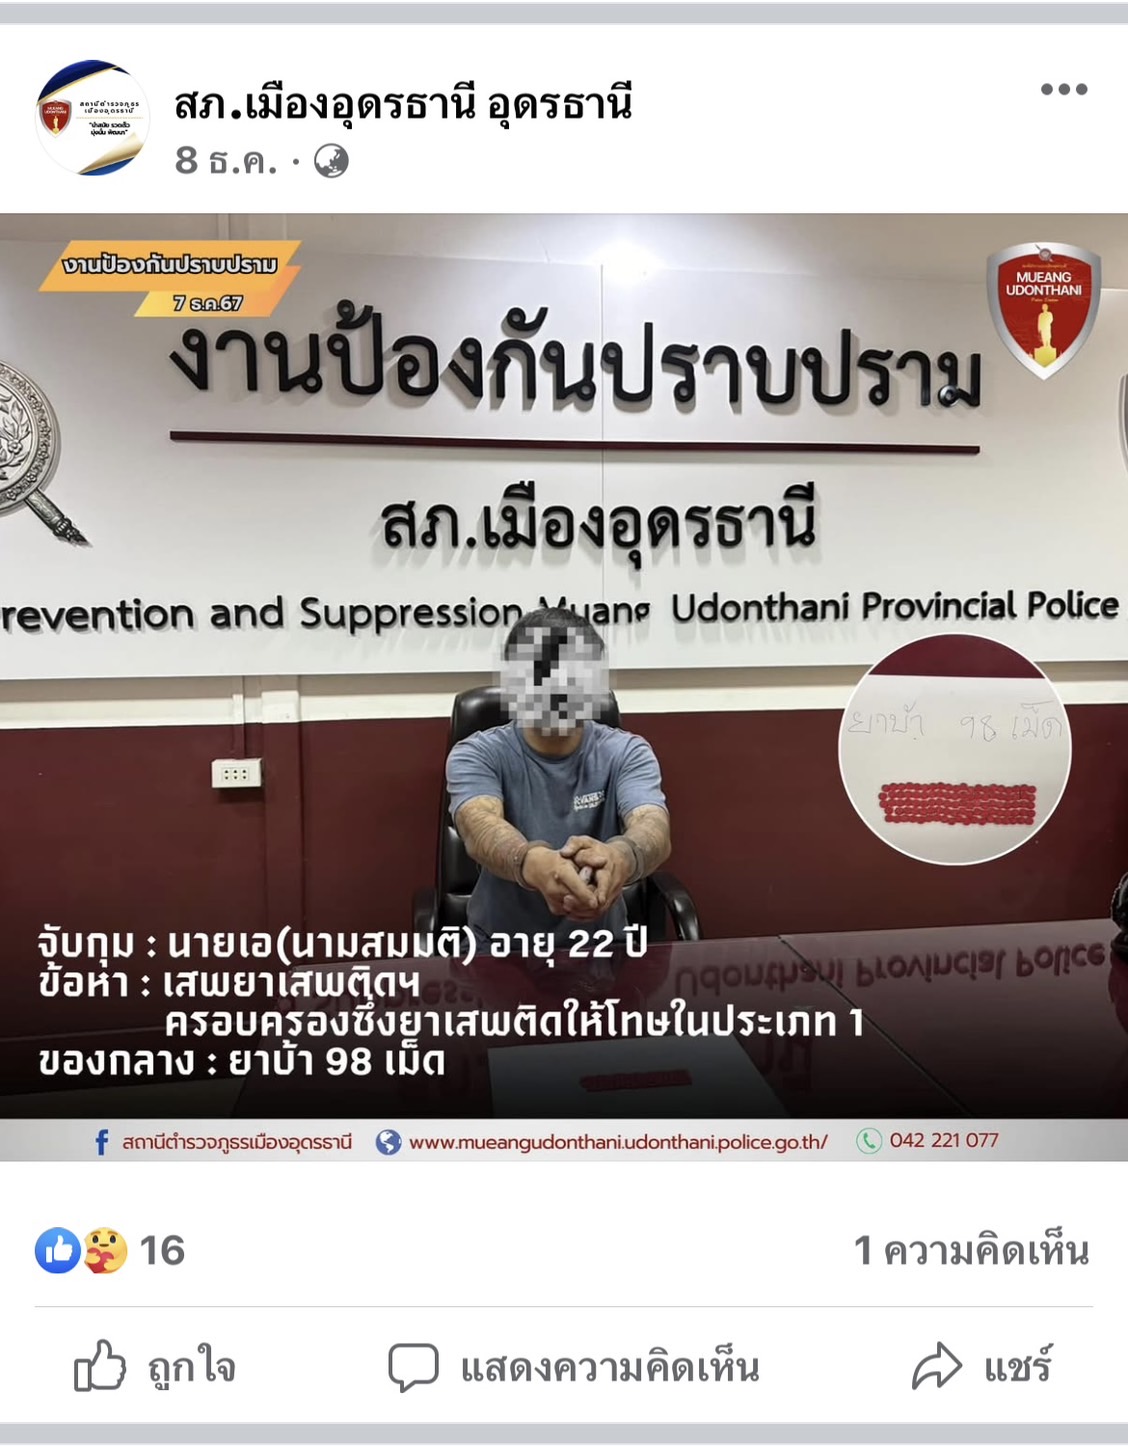Click the circular ยาบ้า 98 เม็ด inset
The width and height of the screenshot is (1128, 1450).
coord(955,750)
